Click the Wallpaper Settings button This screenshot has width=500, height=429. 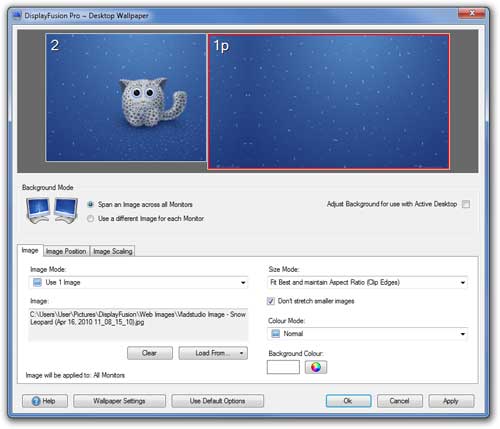point(119,401)
